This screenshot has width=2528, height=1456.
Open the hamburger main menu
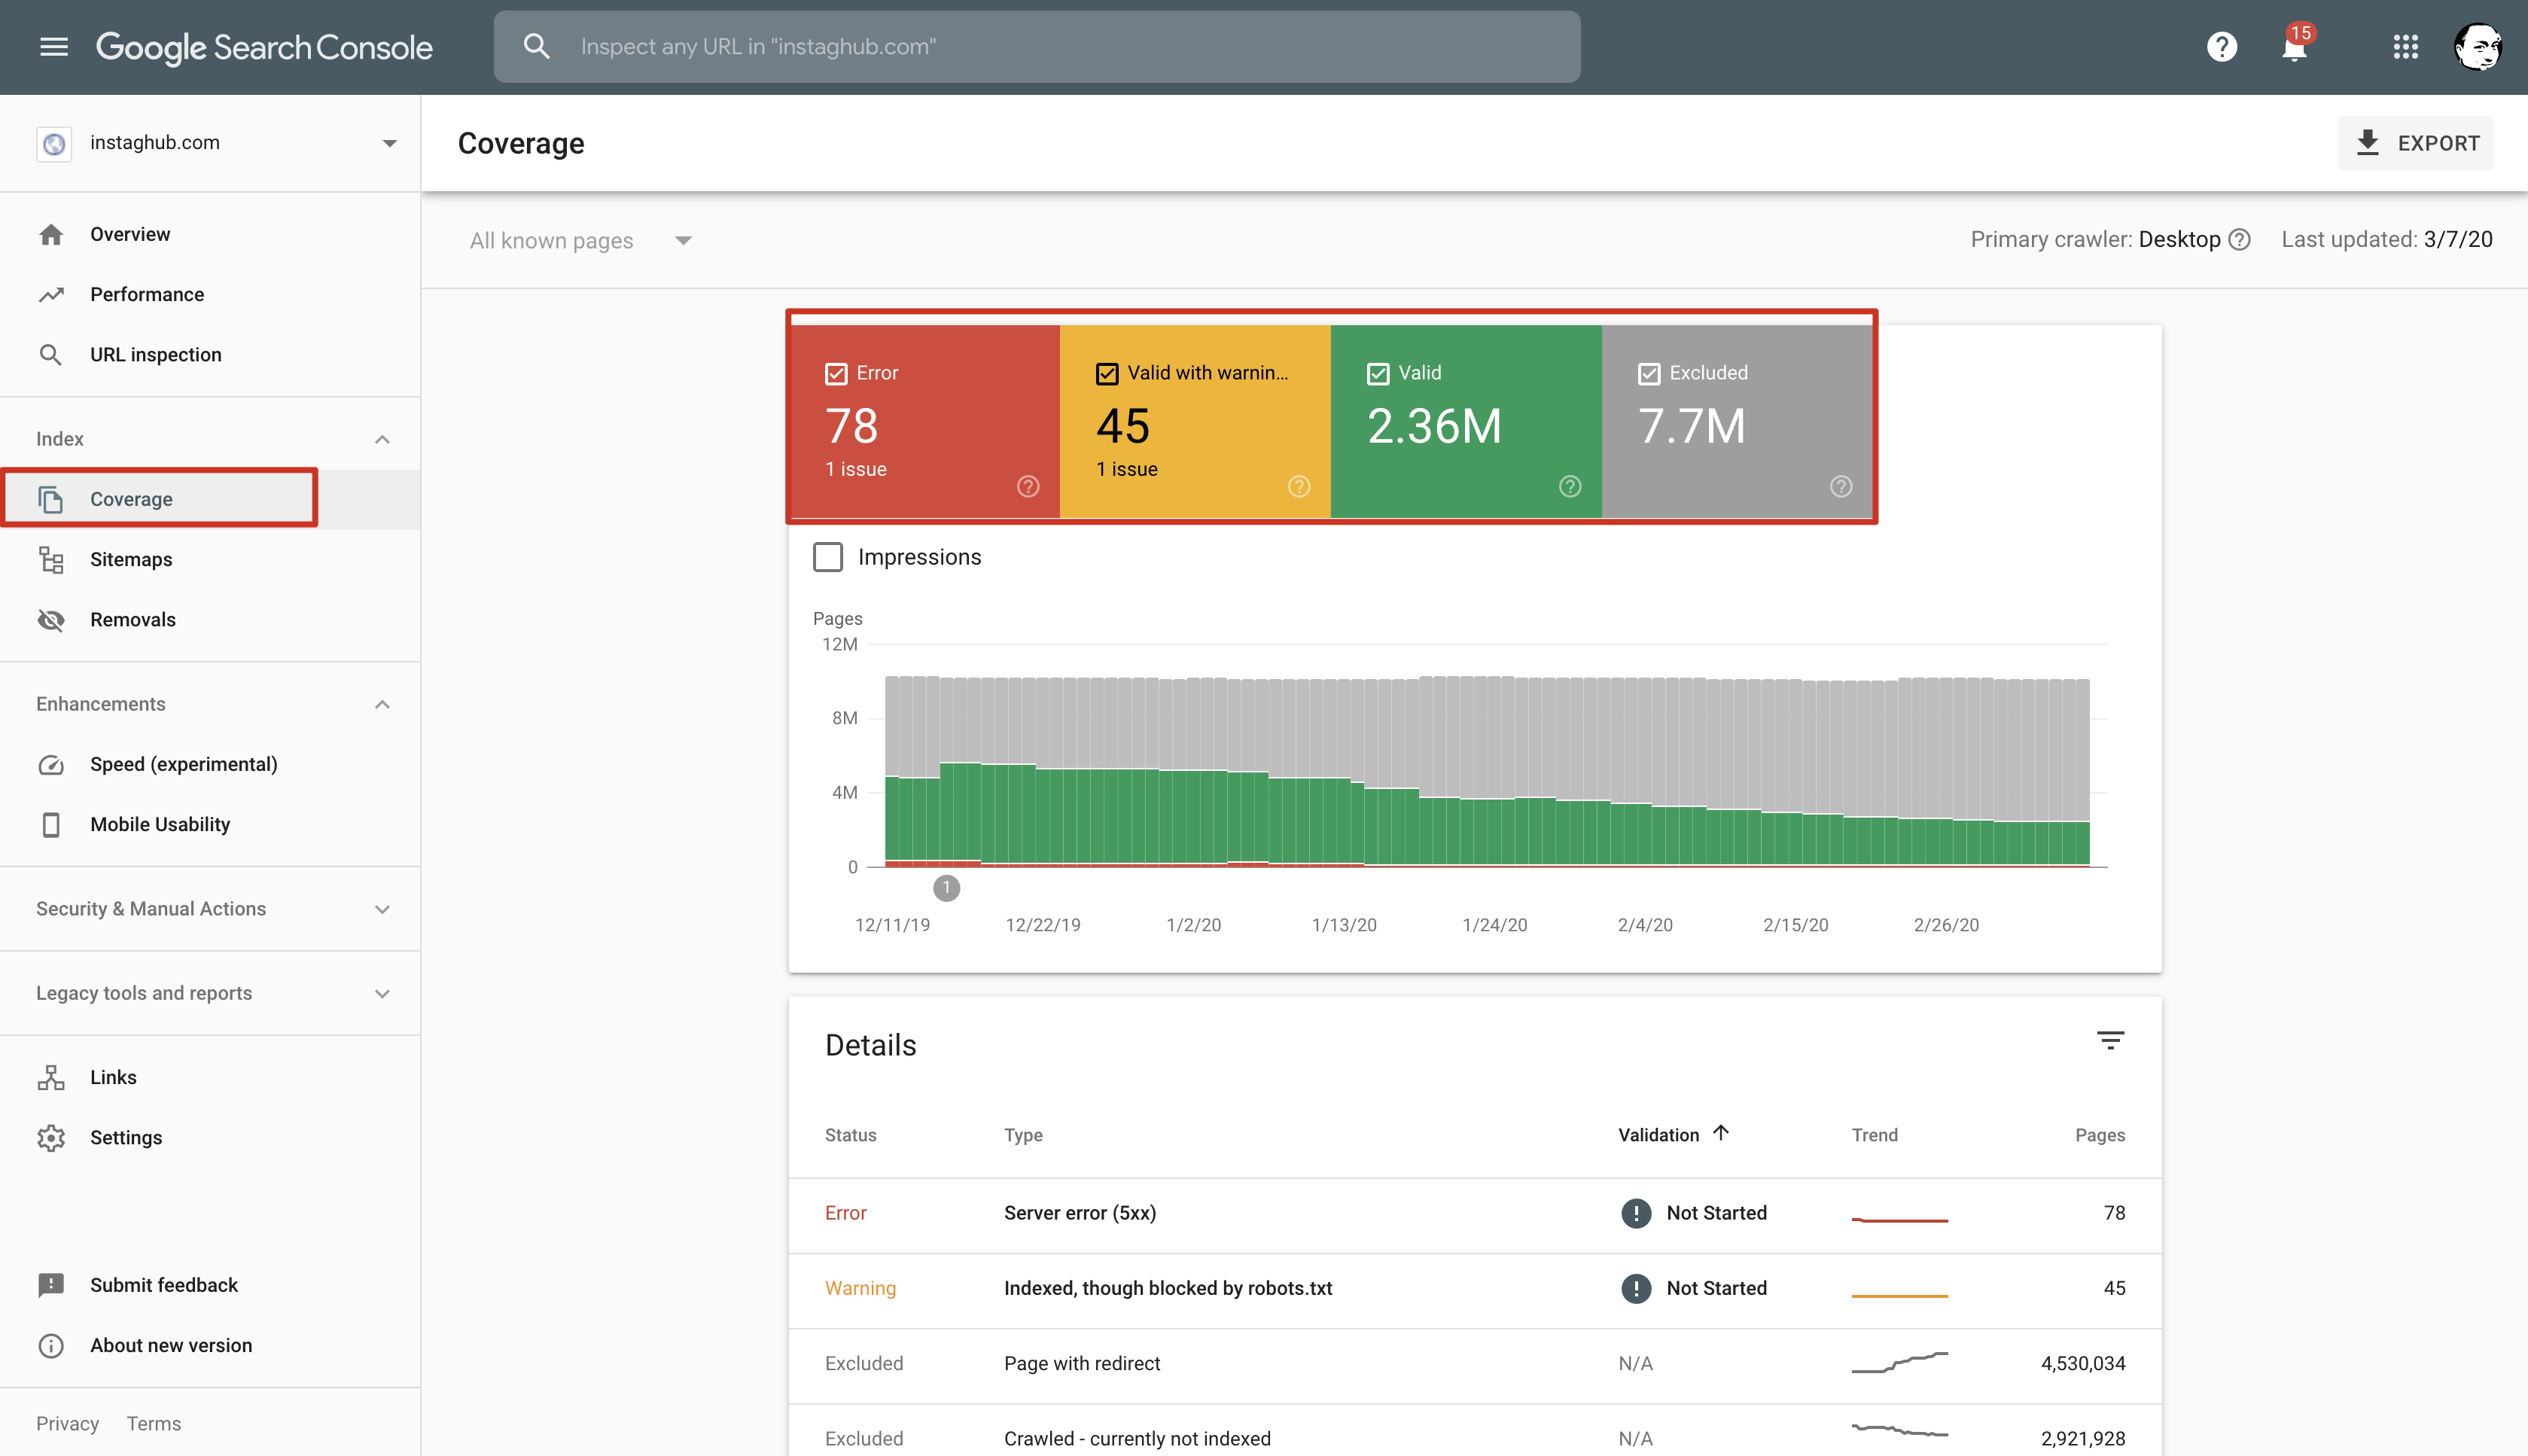pyautogui.click(x=54, y=47)
